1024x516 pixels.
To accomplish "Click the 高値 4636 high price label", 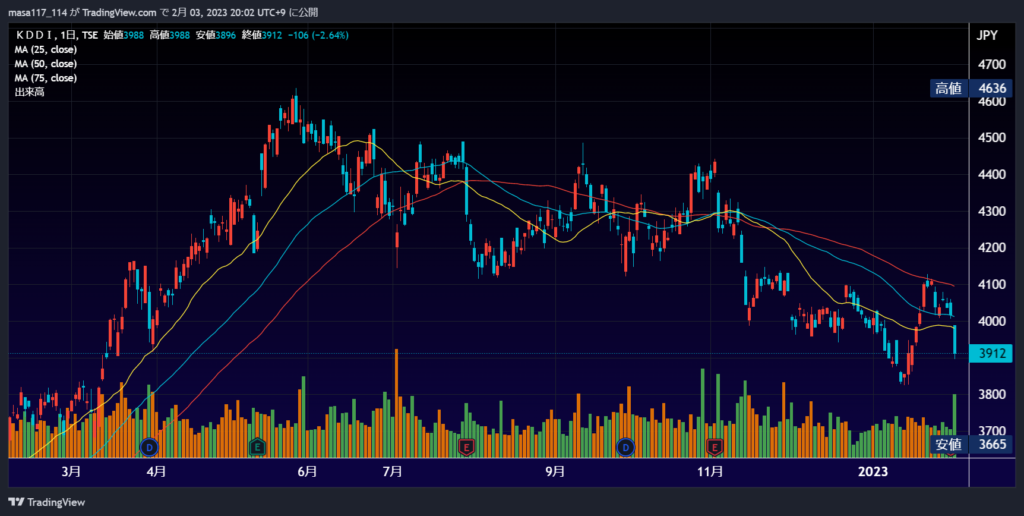I will tap(971, 88).
